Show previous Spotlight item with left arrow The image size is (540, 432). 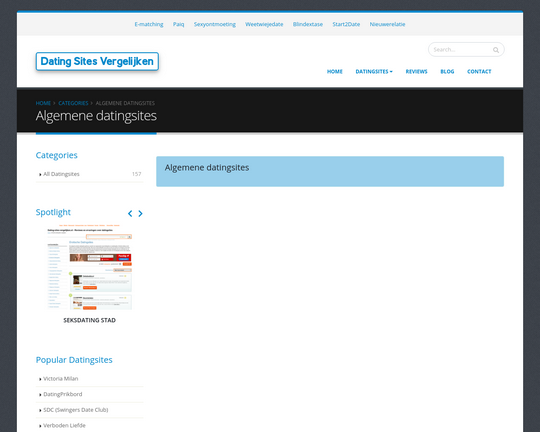click(130, 214)
